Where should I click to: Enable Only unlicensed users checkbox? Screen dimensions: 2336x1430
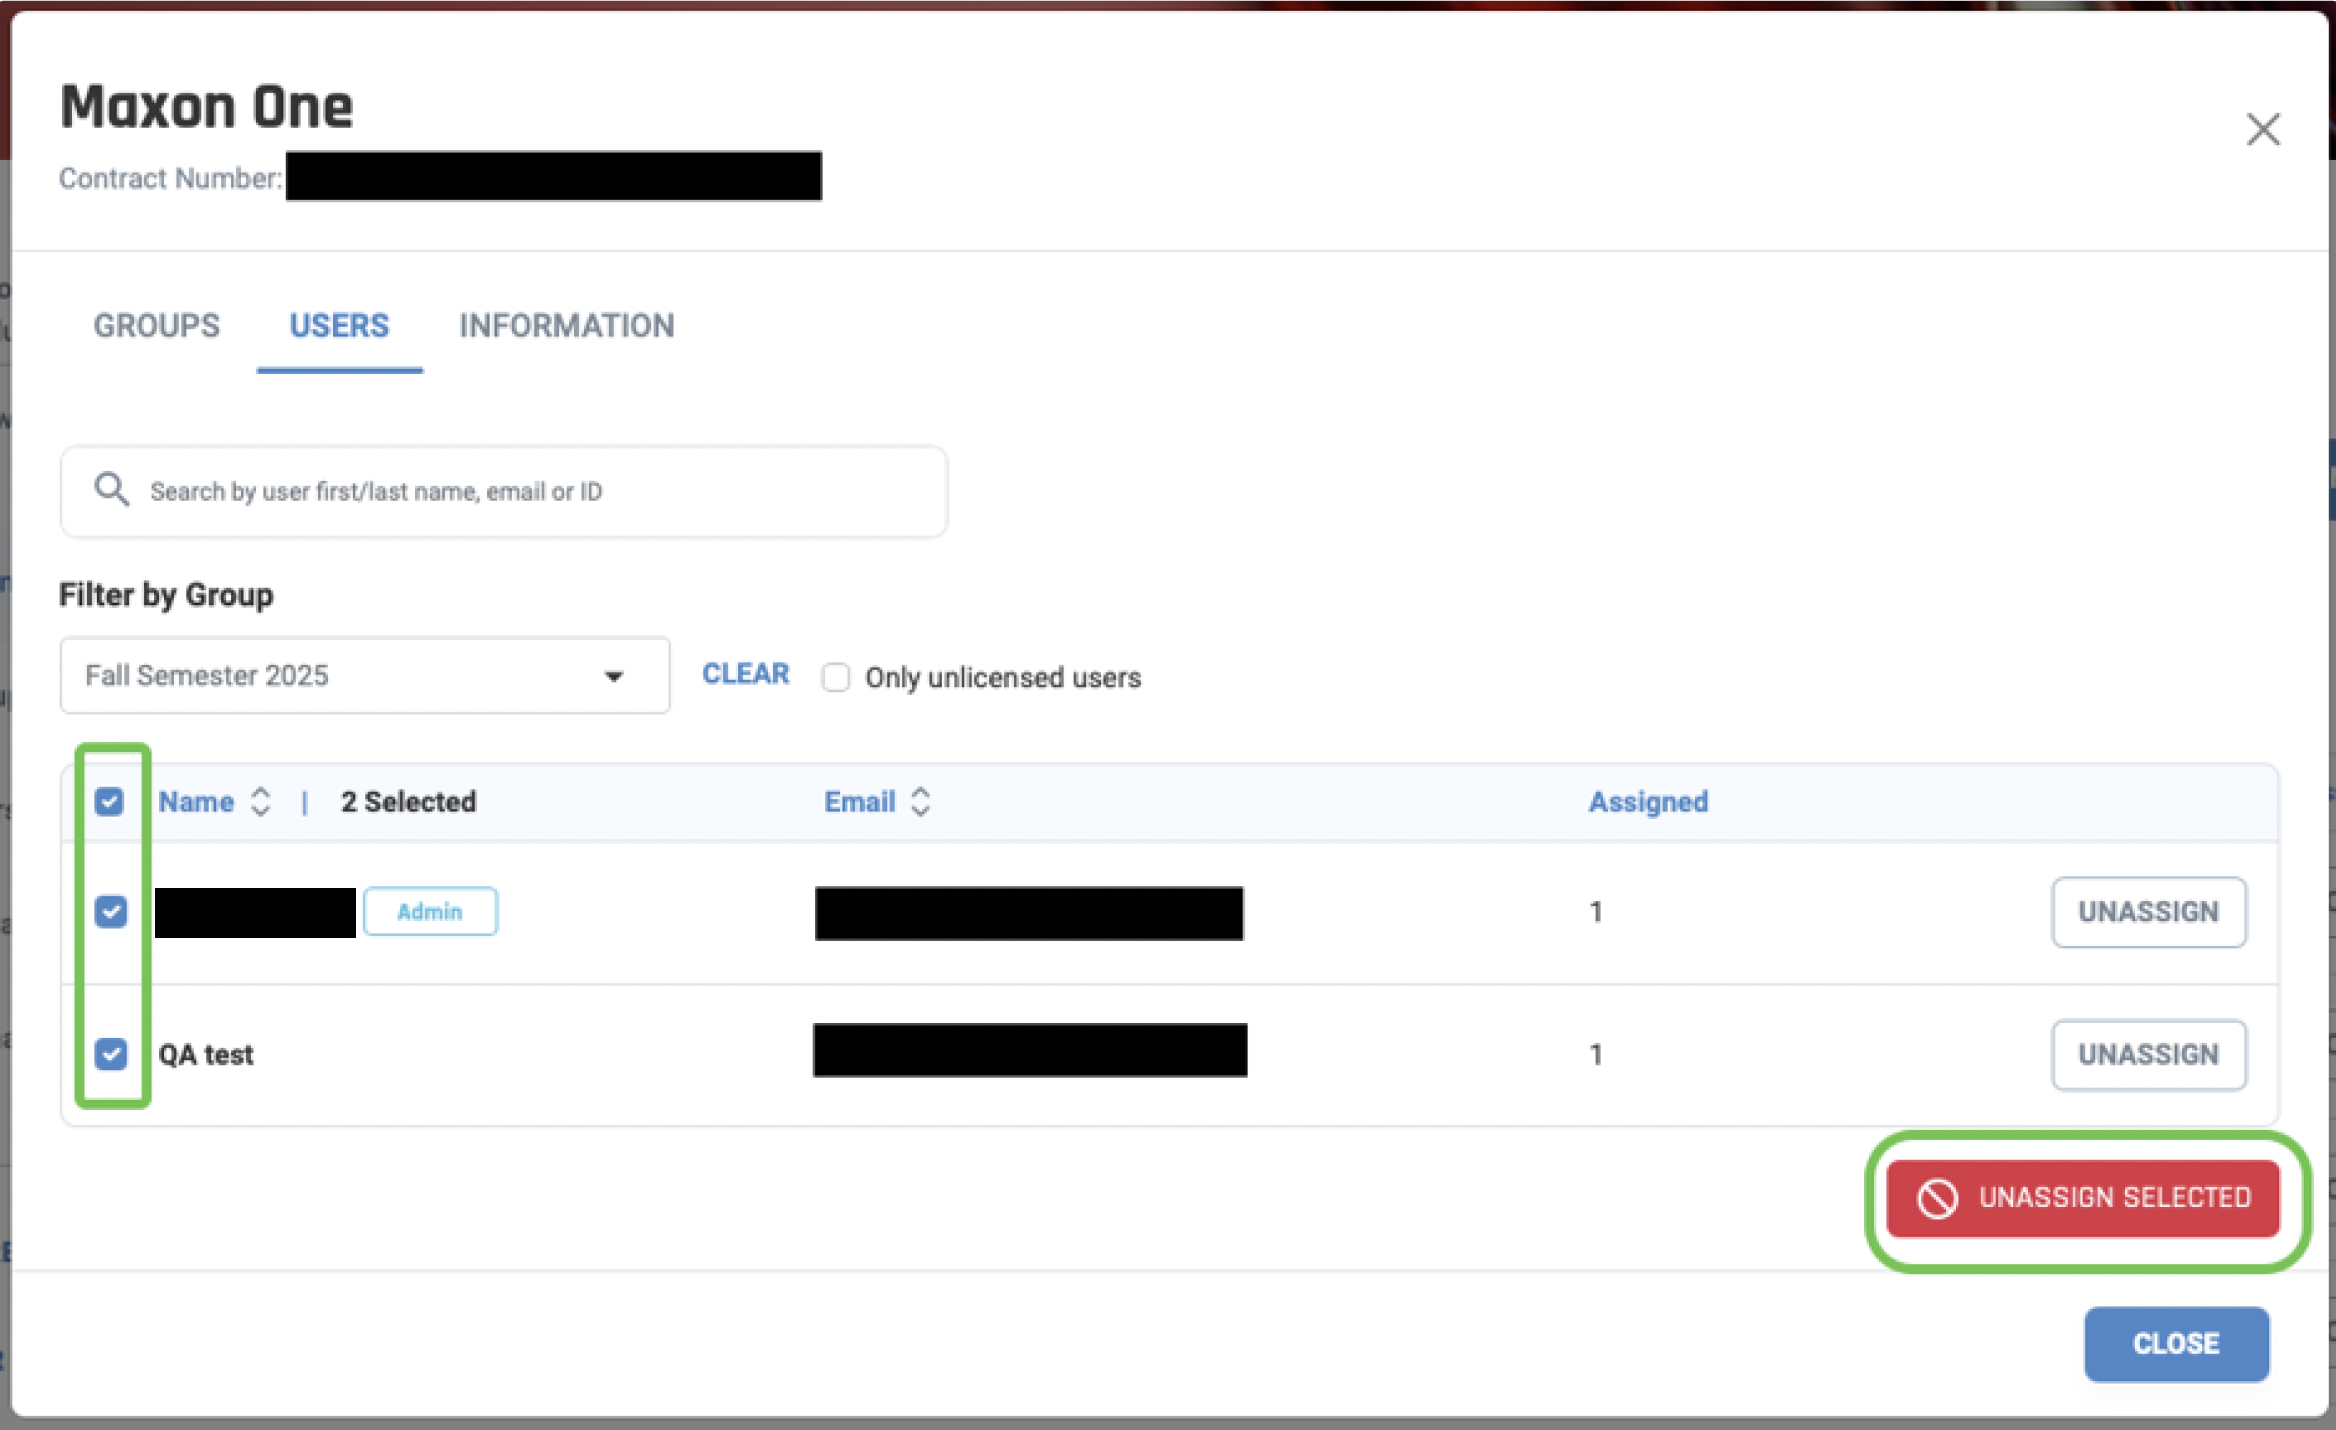836,678
